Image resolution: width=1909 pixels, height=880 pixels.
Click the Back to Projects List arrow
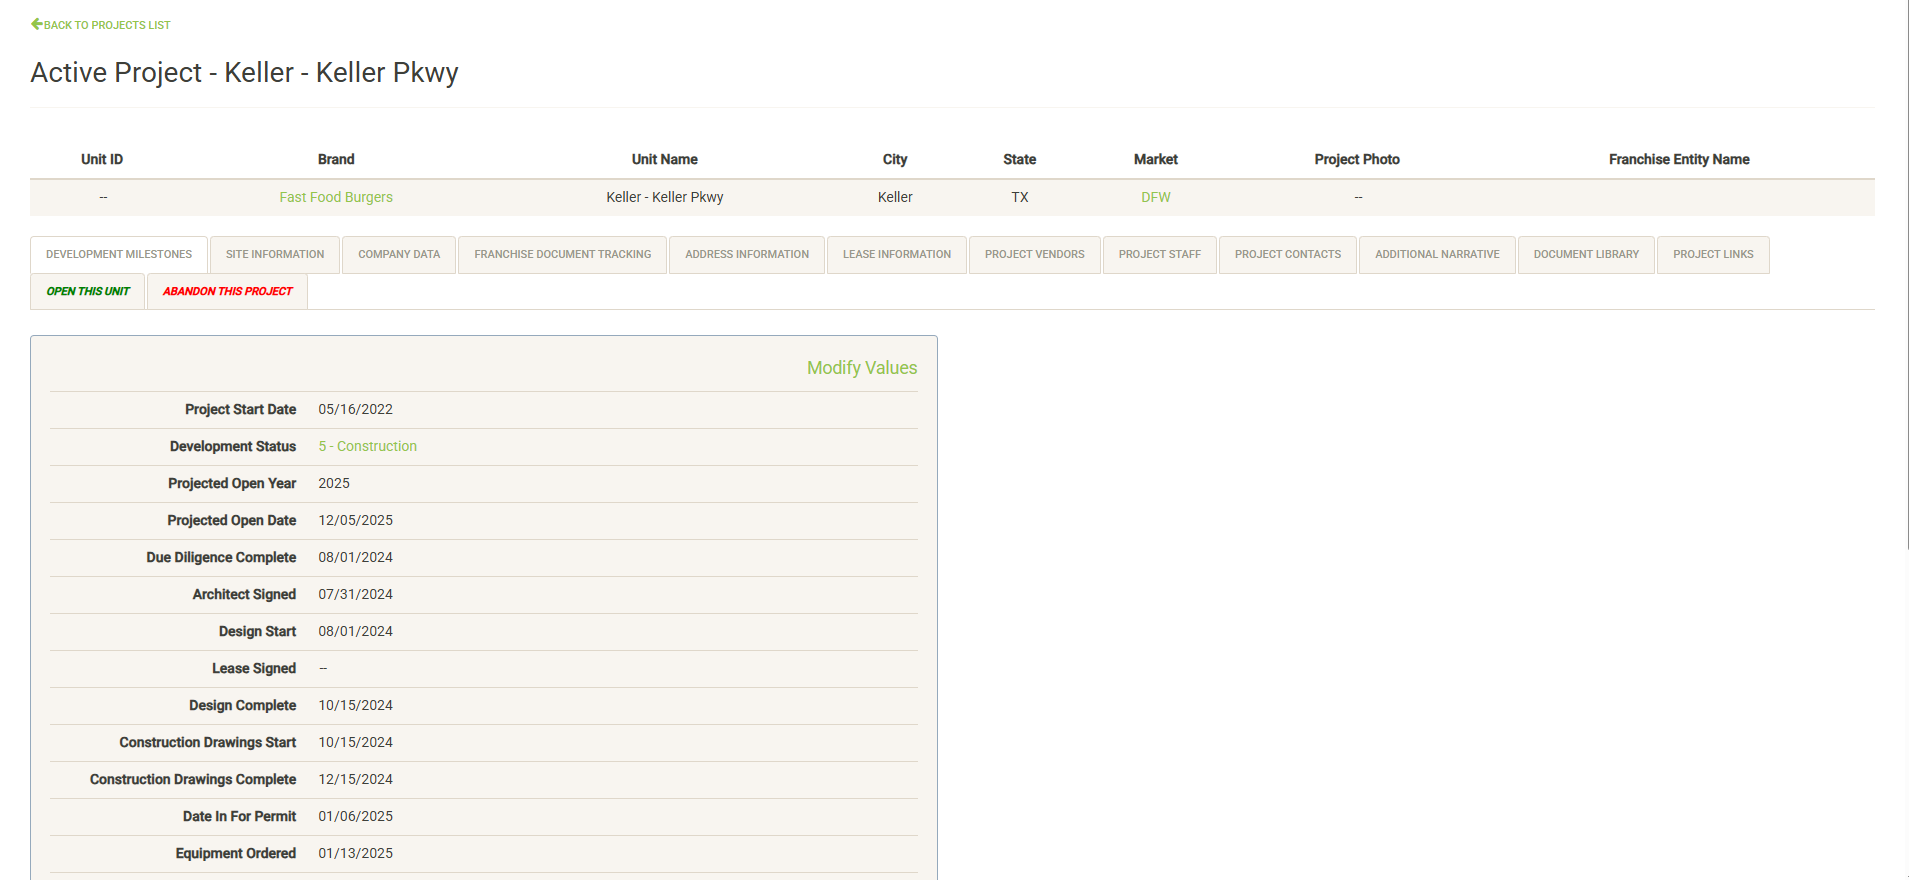pos(37,24)
